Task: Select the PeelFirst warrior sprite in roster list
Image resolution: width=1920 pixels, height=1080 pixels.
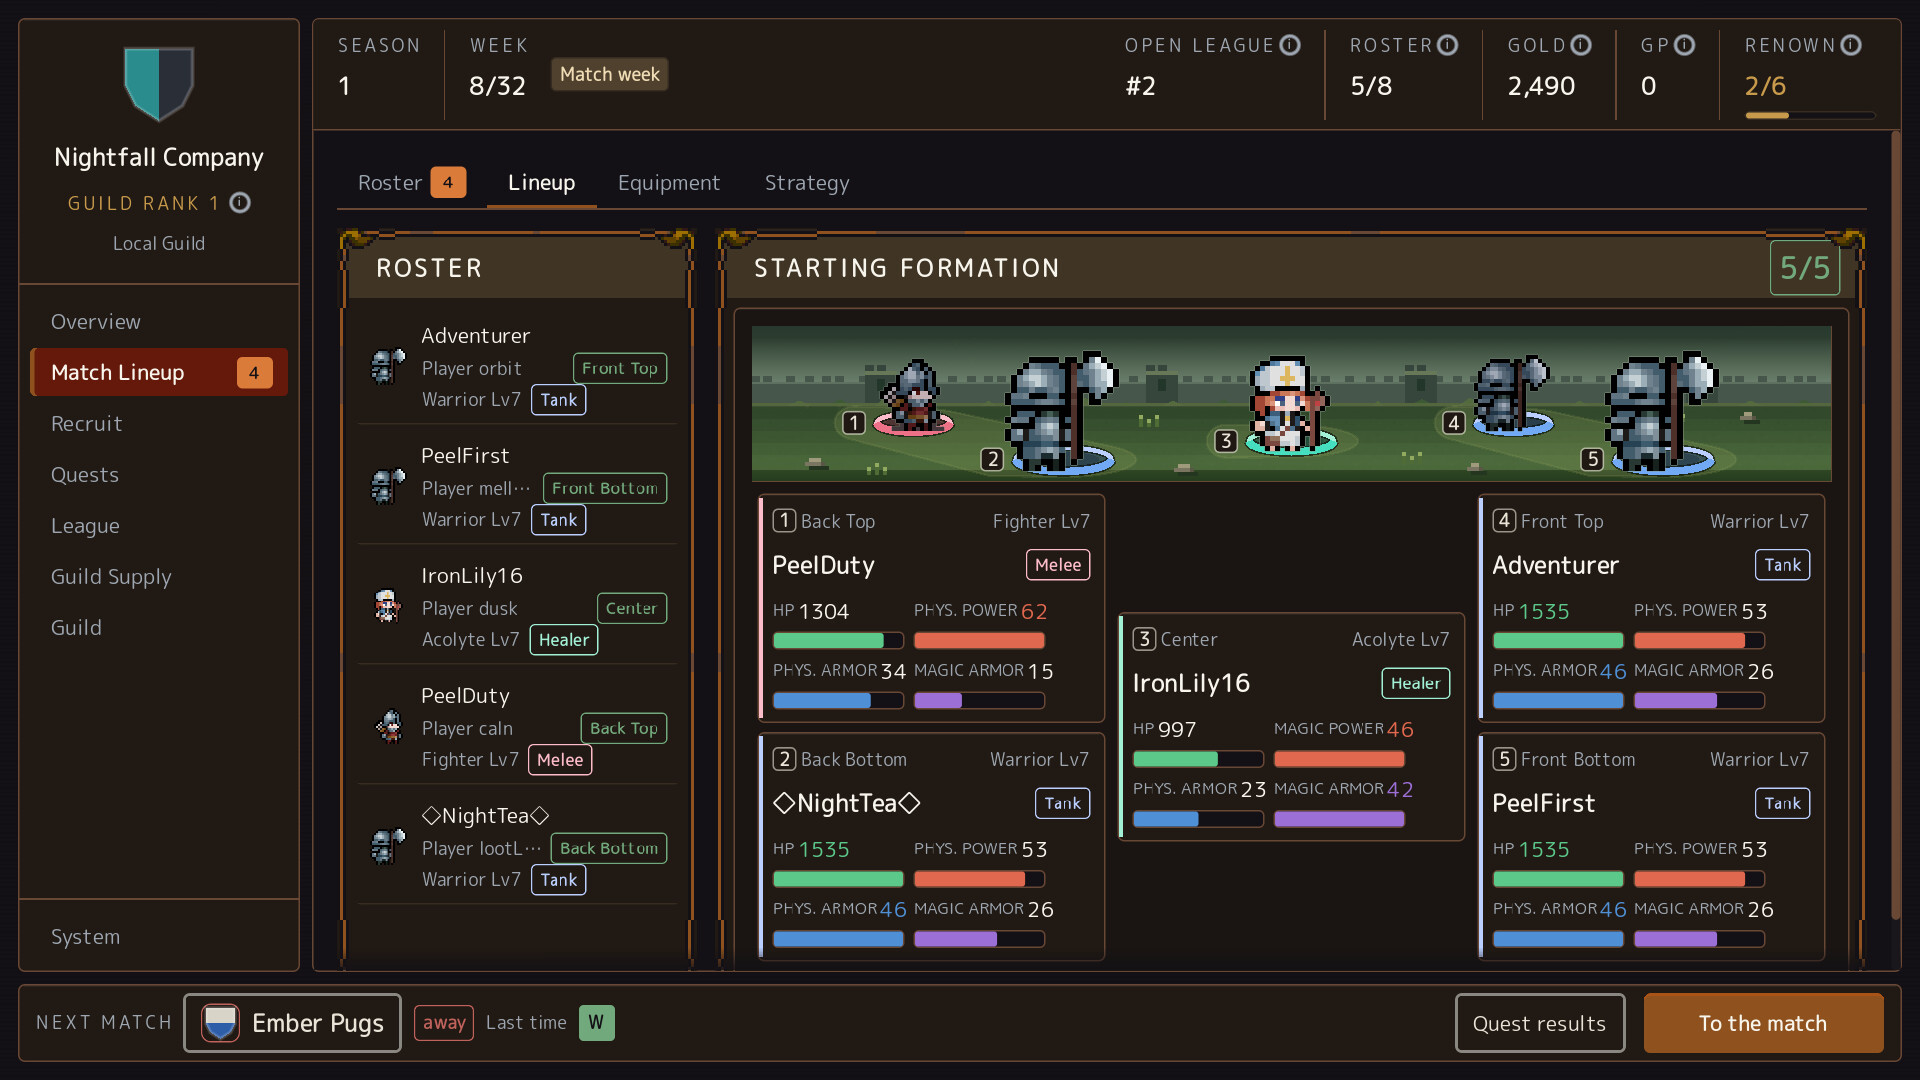Action: (x=388, y=487)
